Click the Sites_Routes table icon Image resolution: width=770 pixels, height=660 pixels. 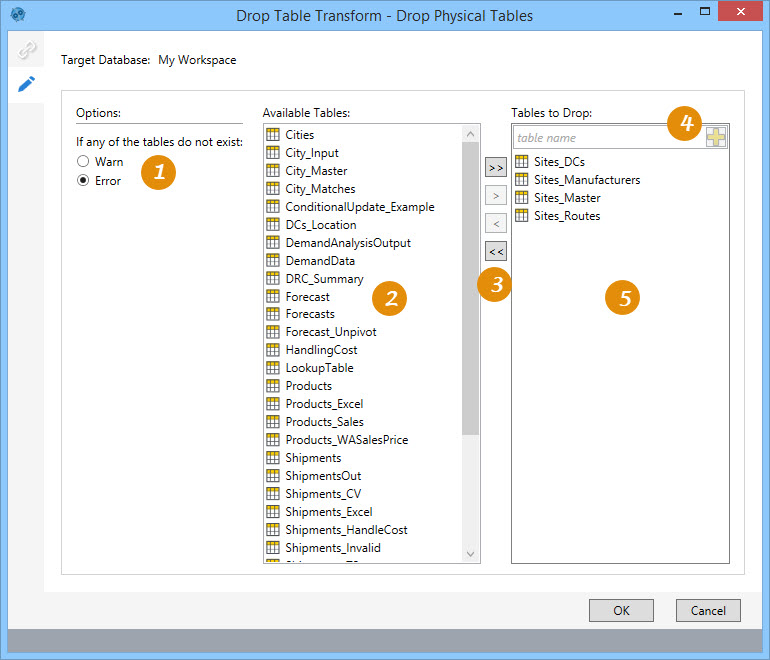point(521,216)
